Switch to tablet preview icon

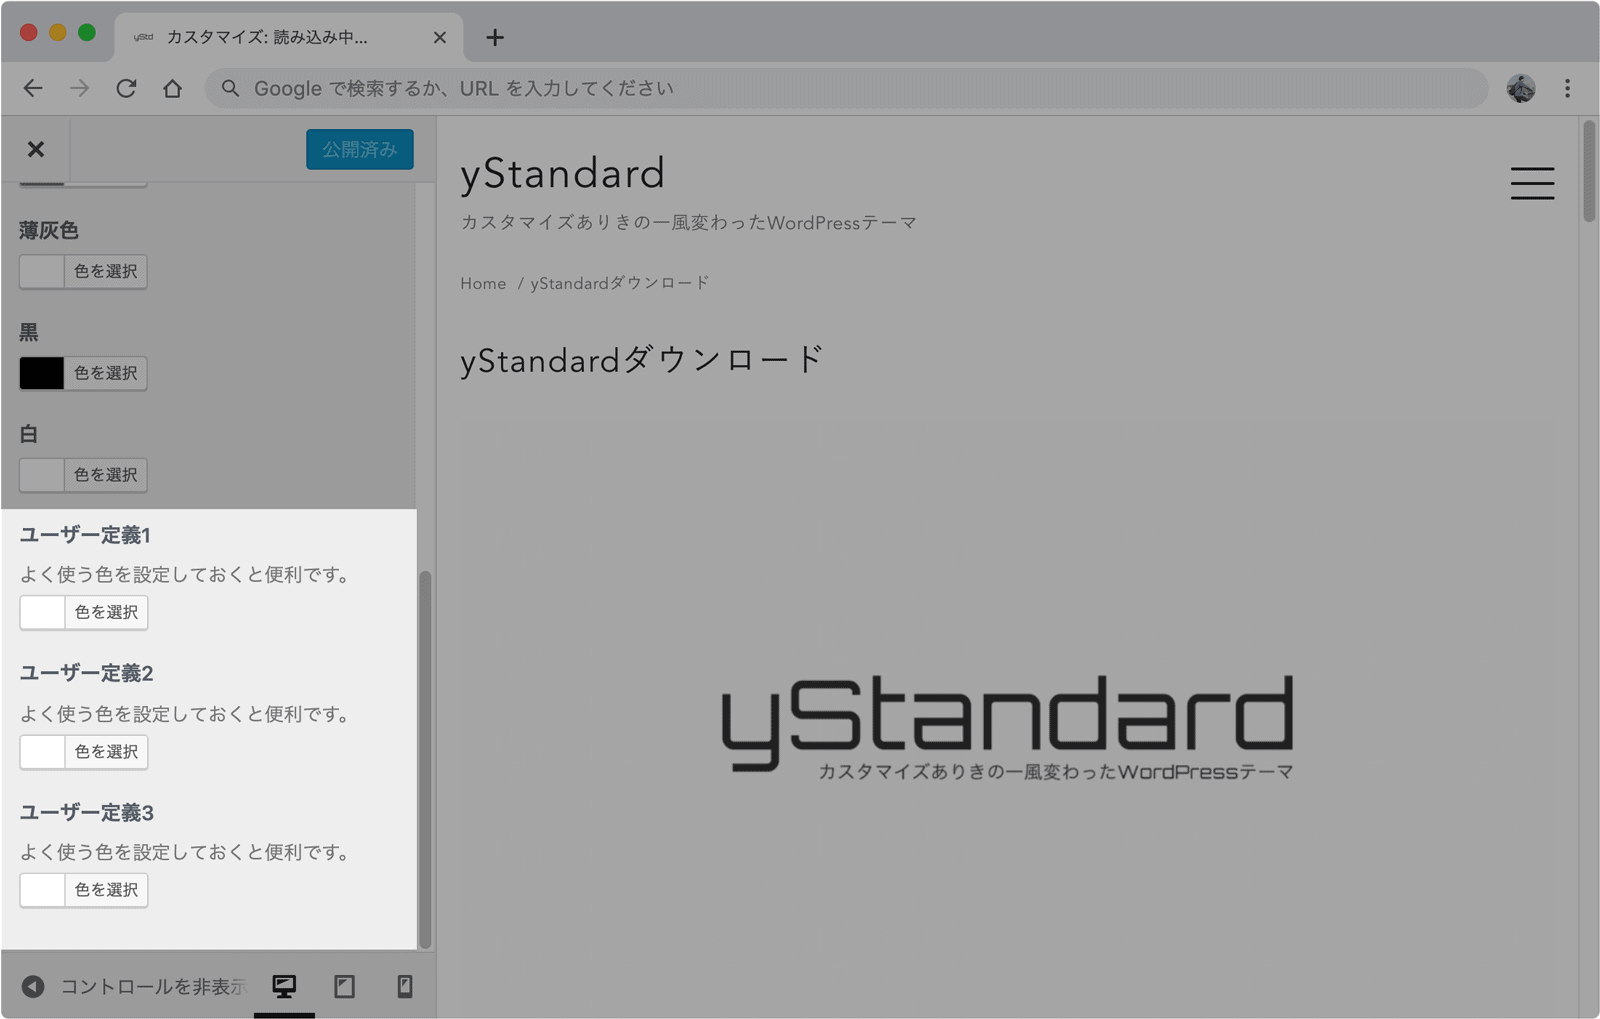coord(344,986)
